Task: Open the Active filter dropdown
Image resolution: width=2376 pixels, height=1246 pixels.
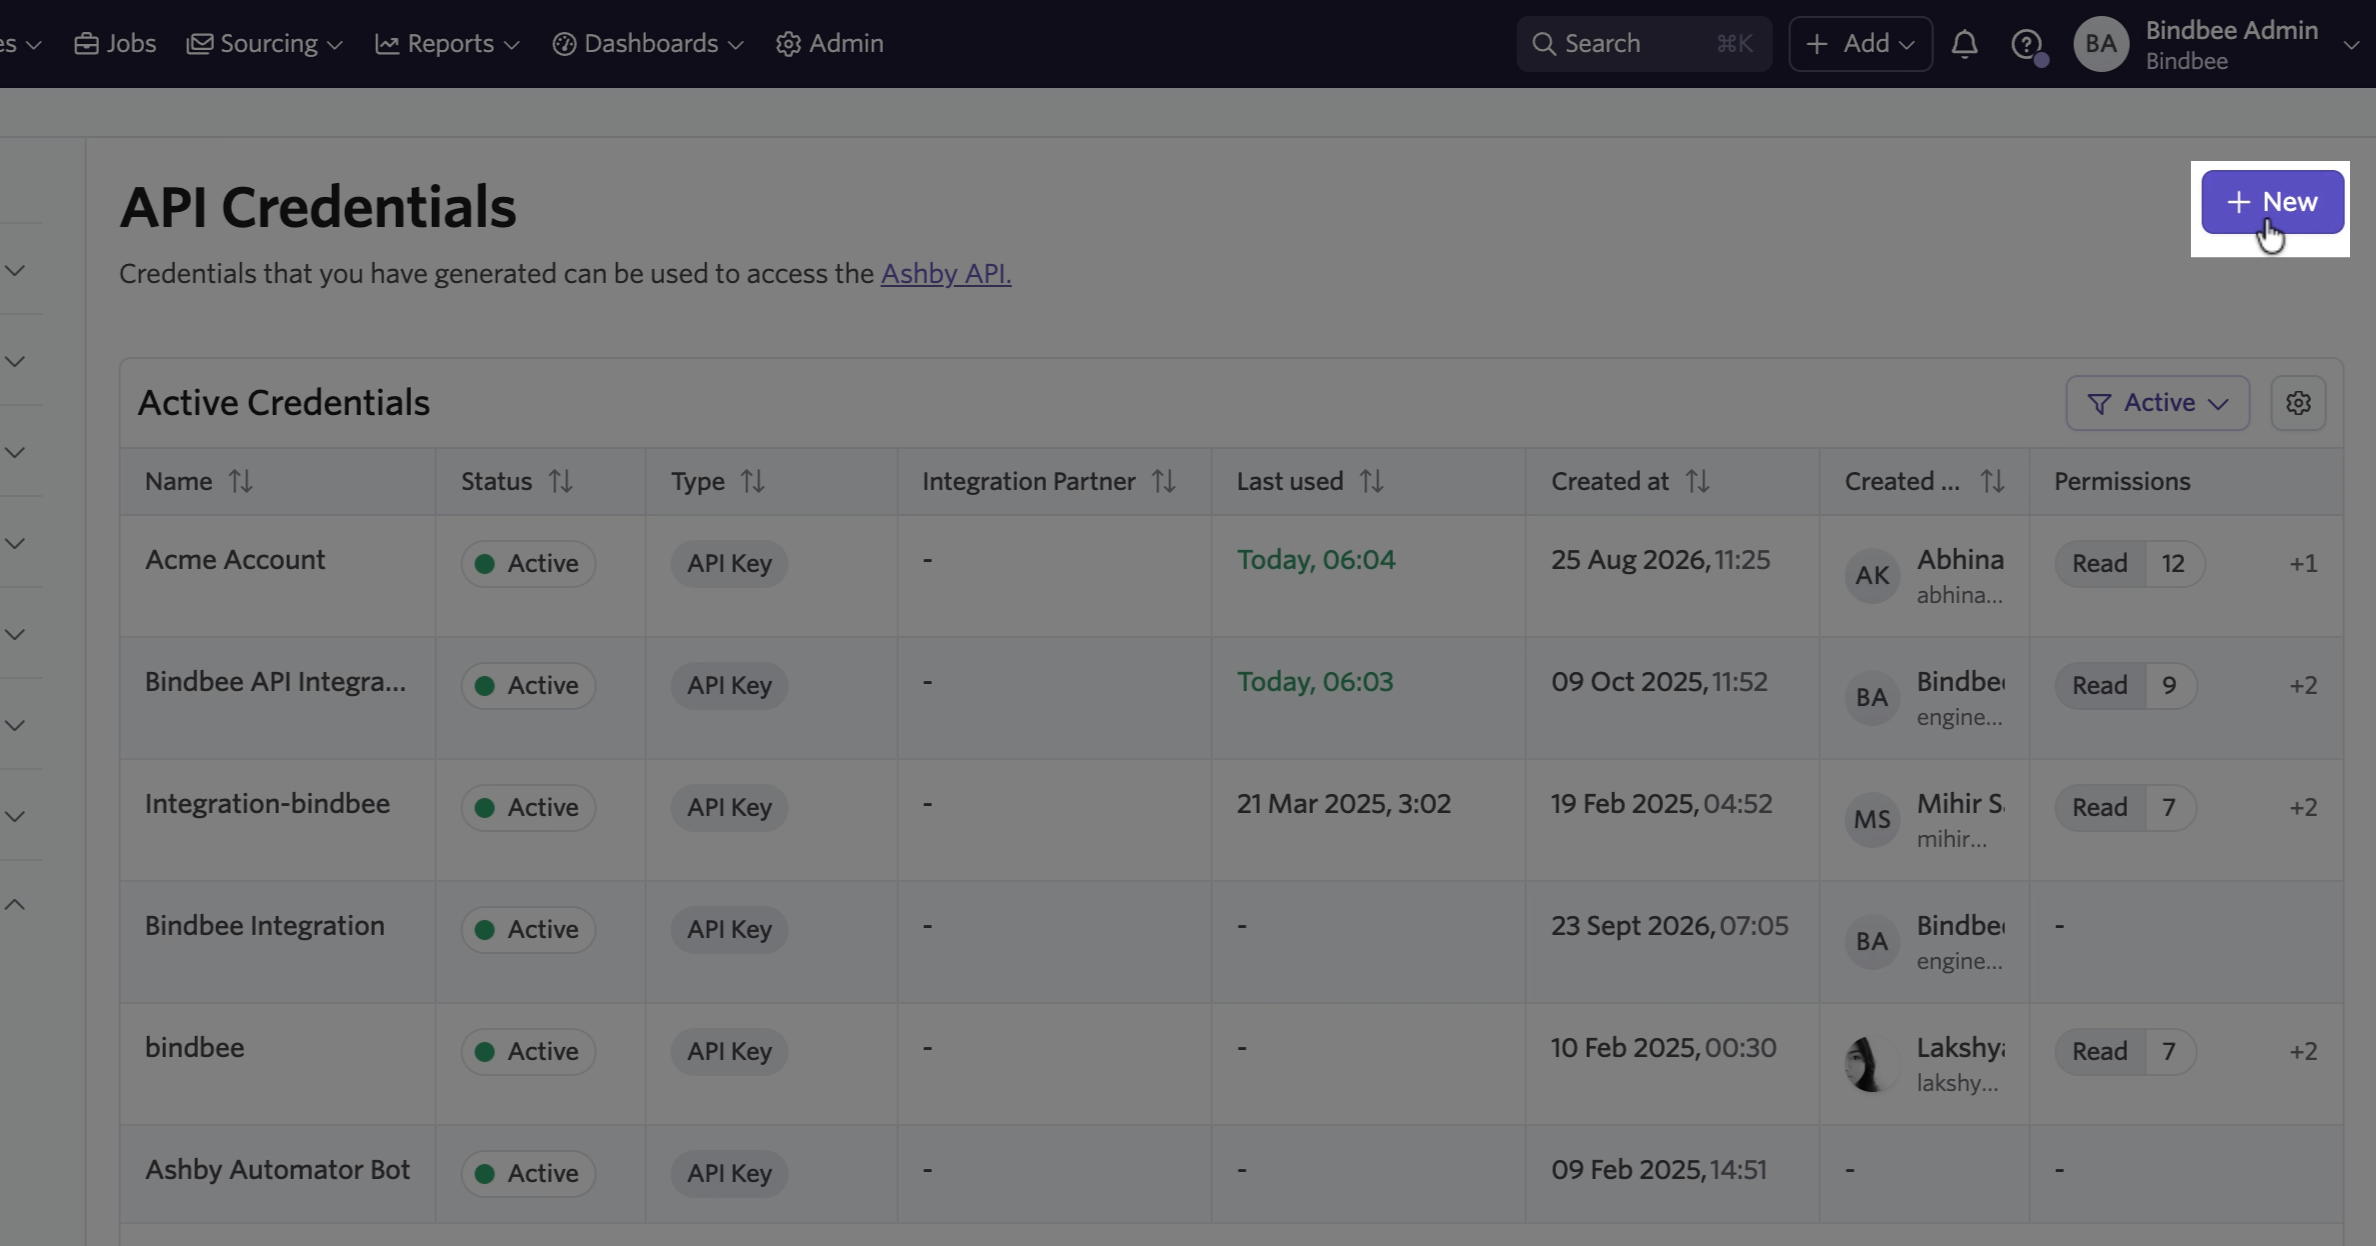Action: click(2158, 403)
